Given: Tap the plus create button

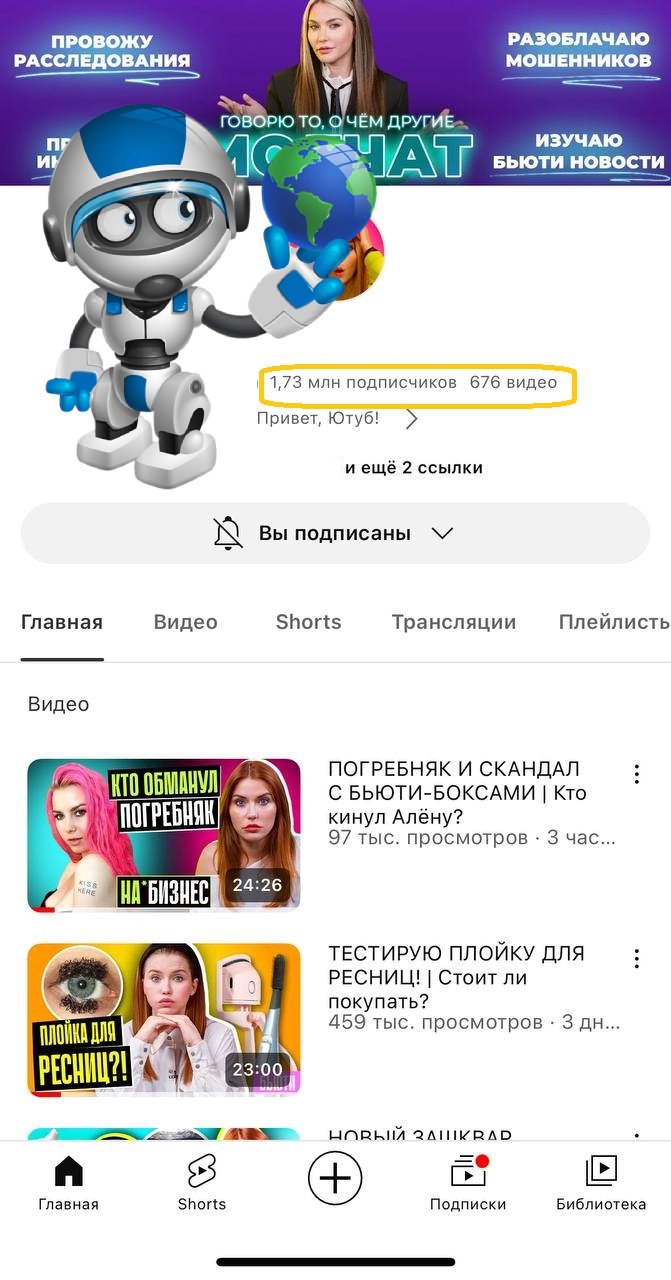Looking at the screenshot, I should coord(335,1180).
